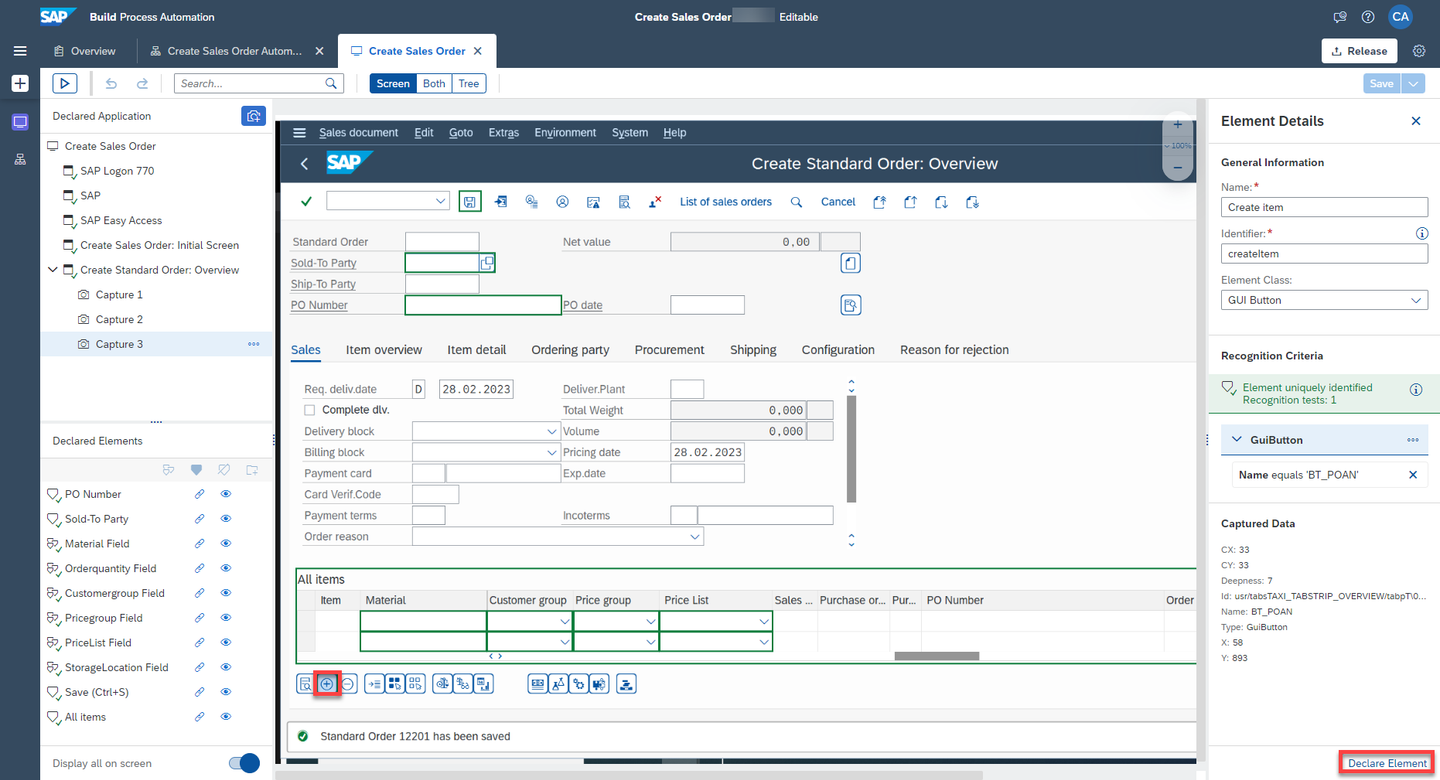Click the test/play button in the editor toolbar
The width and height of the screenshot is (1440, 780).
coord(64,84)
